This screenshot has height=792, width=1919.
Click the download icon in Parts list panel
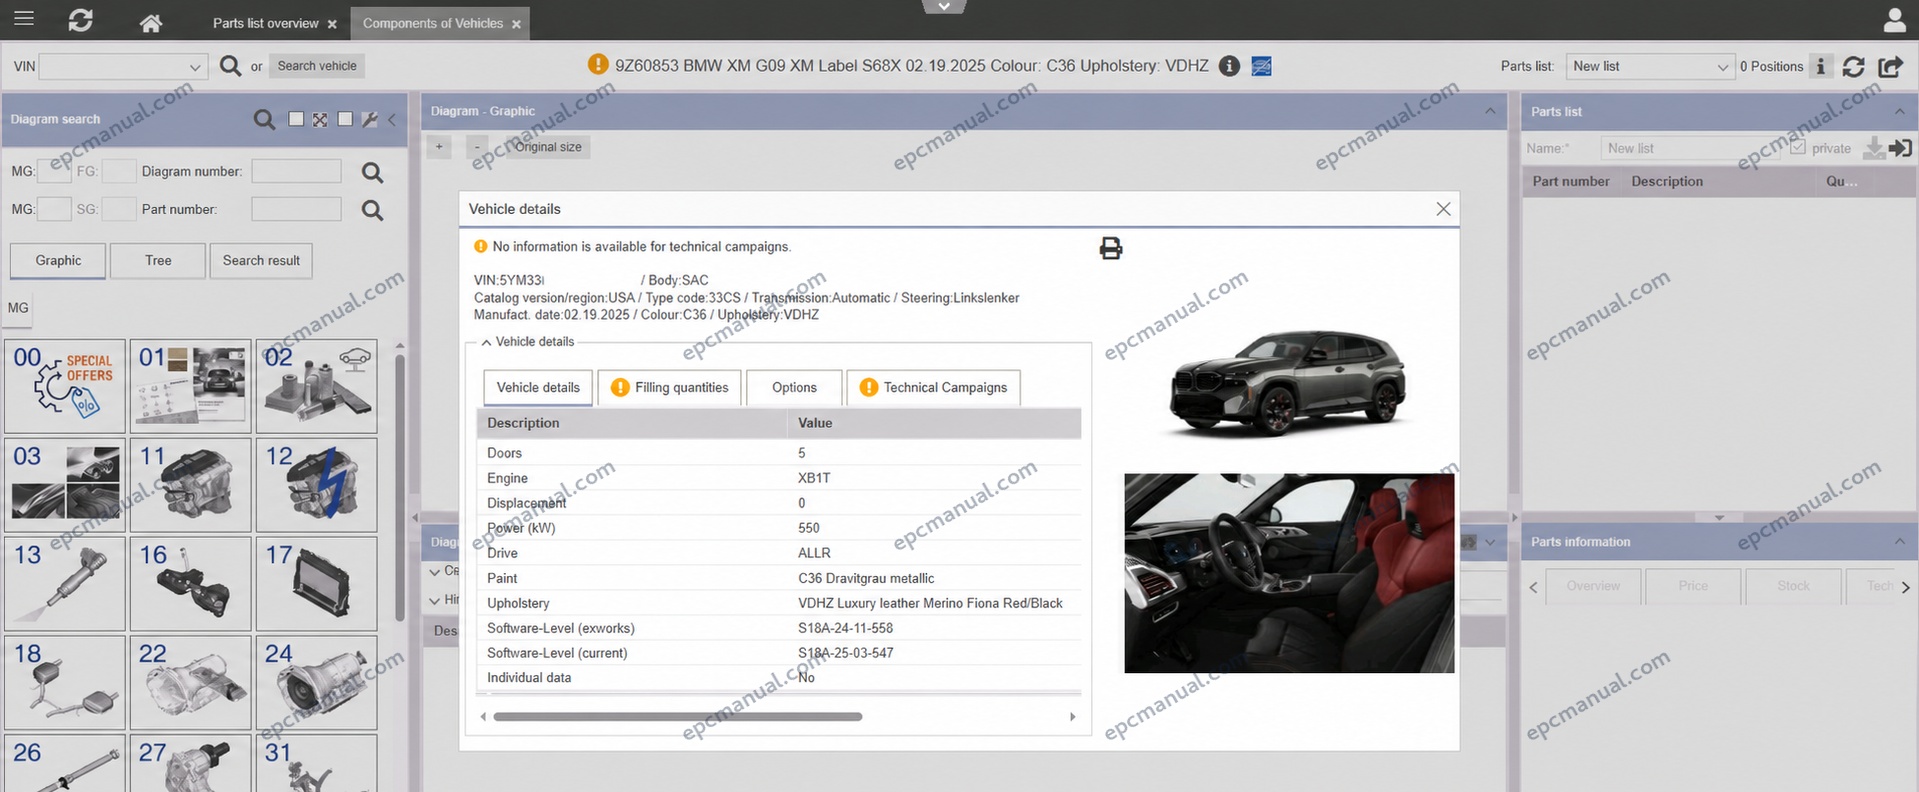coord(1875,148)
